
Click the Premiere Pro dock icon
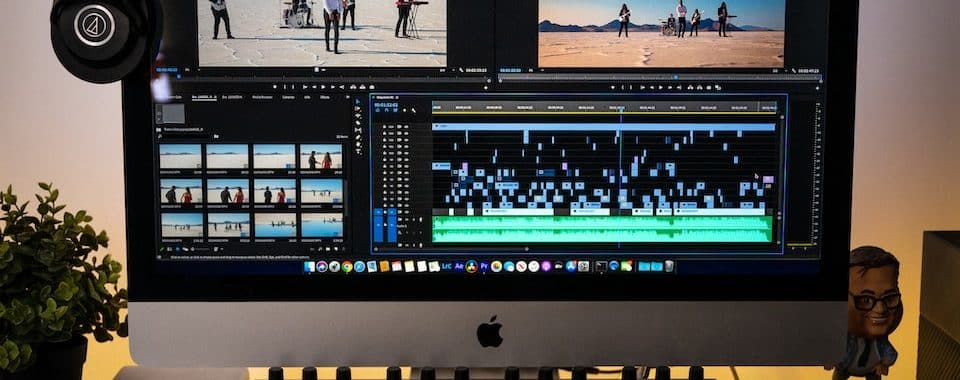tap(484, 266)
